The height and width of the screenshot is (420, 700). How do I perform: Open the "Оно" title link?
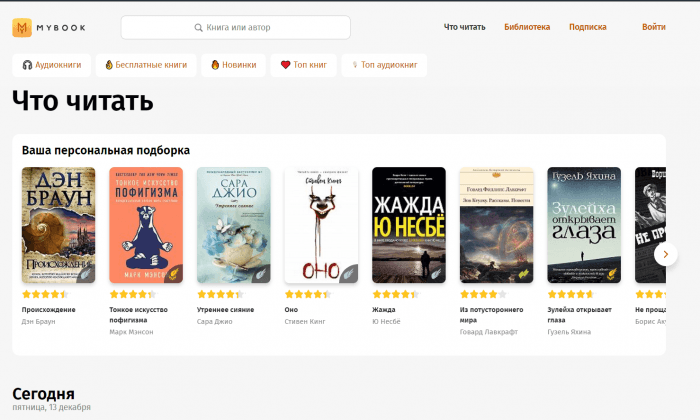pyautogui.click(x=291, y=310)
